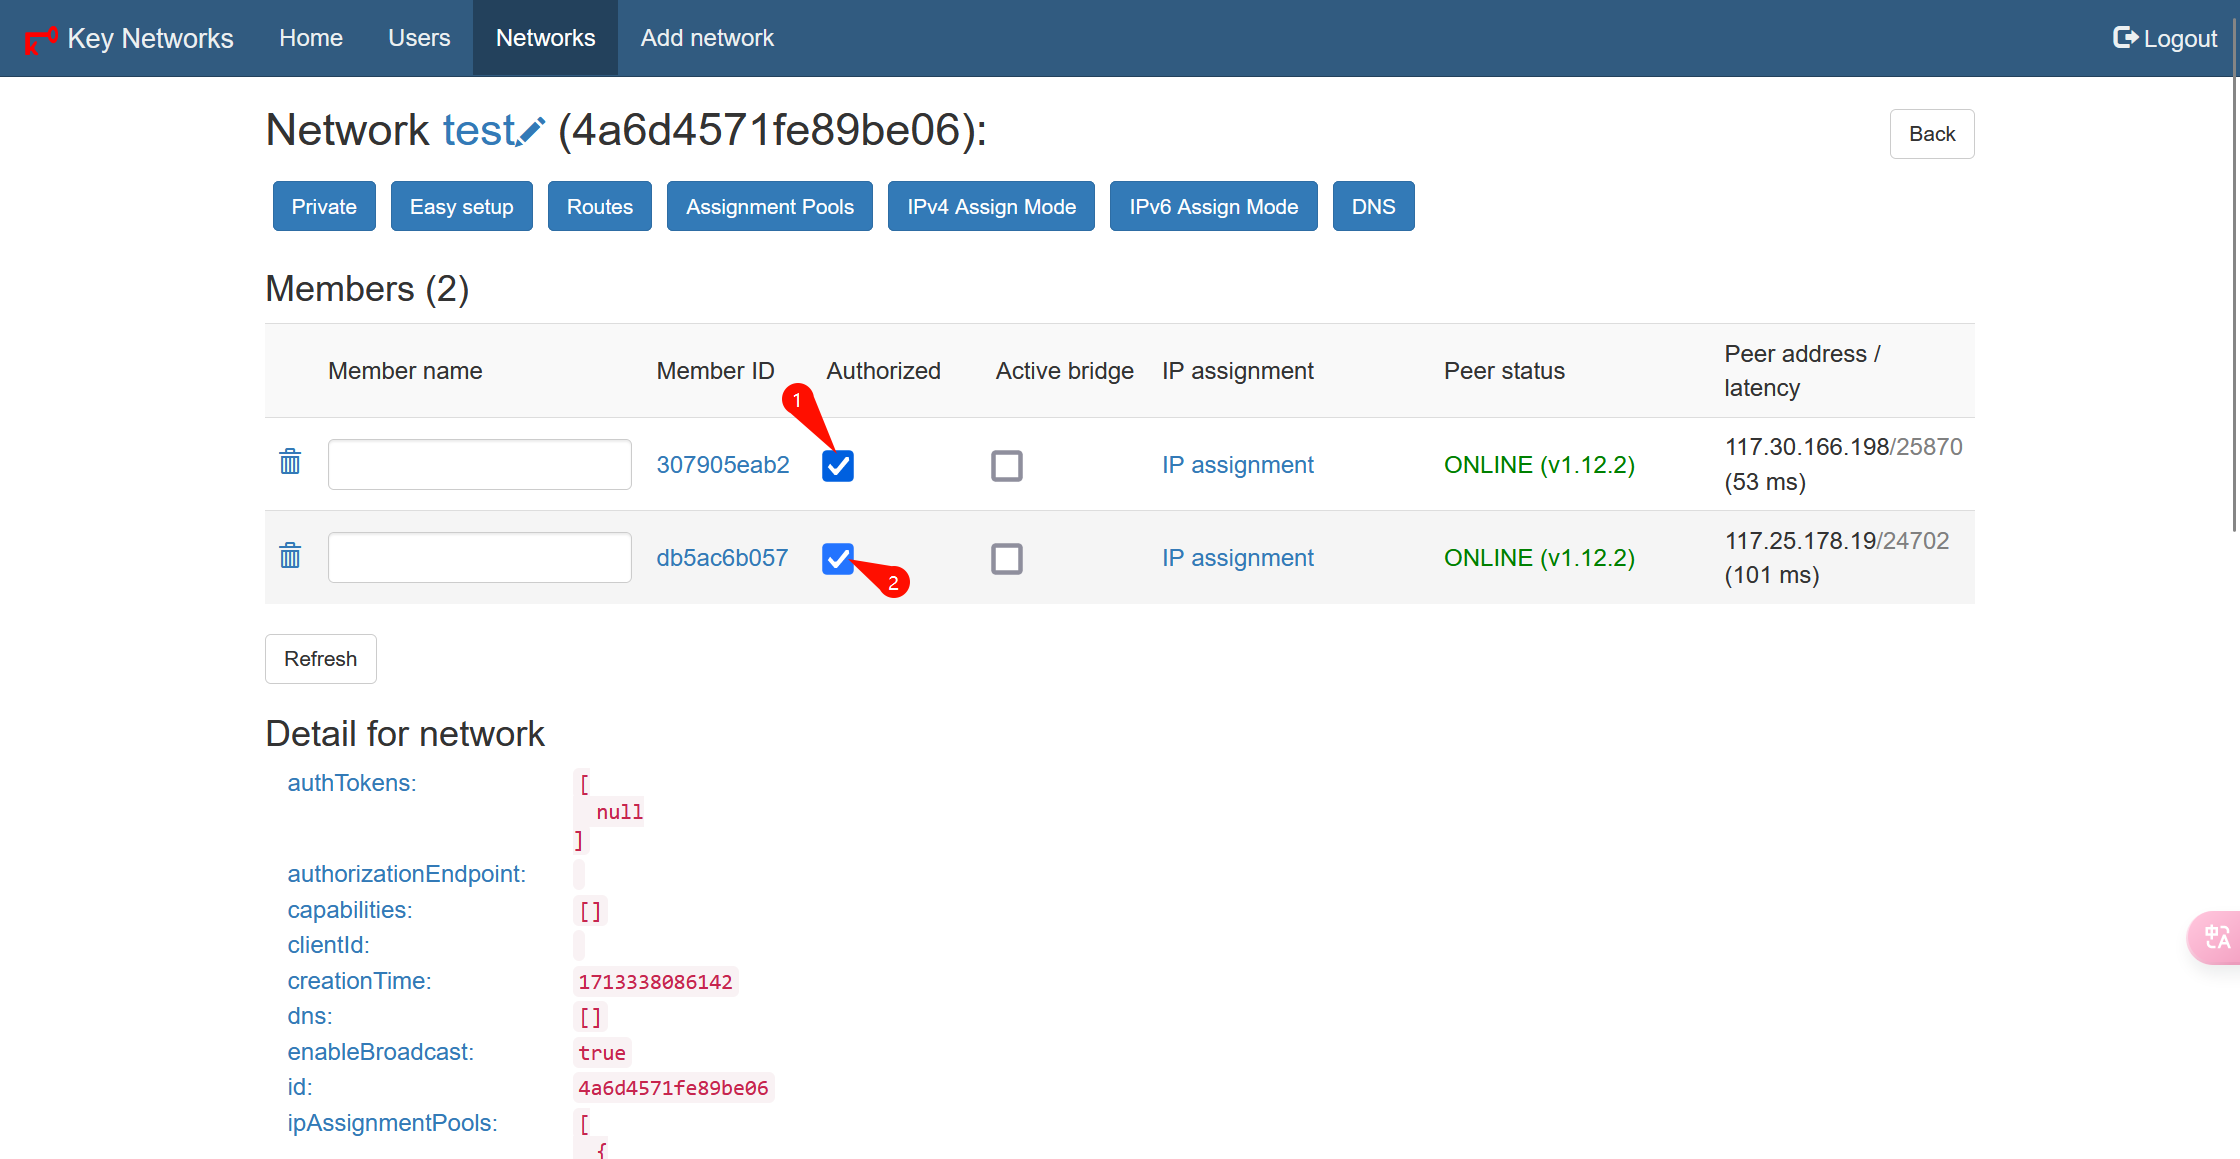Click the pencil edit icon beside test
This screenshot has width=2240, height=1159.
[531, 132]
